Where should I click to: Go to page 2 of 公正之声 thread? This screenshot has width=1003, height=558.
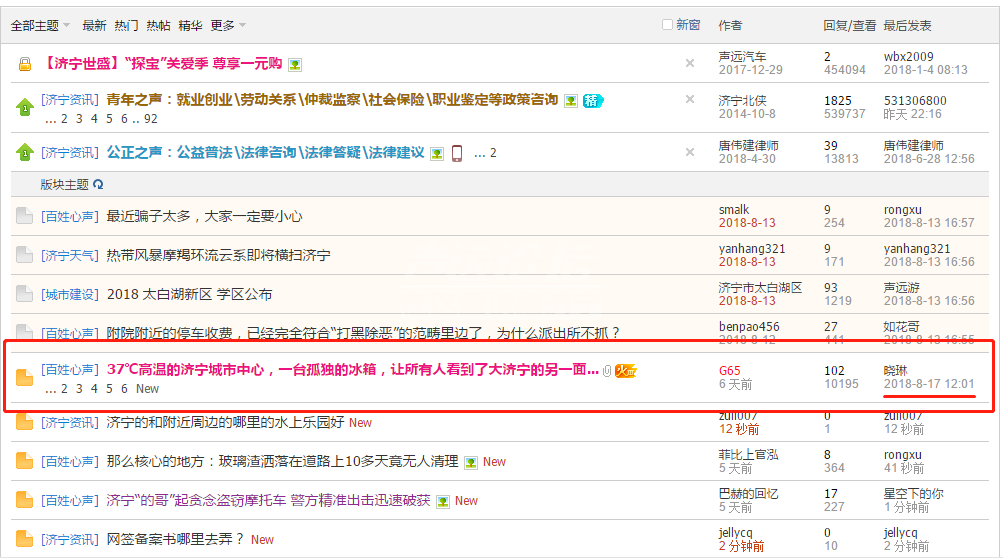[493, 153]
